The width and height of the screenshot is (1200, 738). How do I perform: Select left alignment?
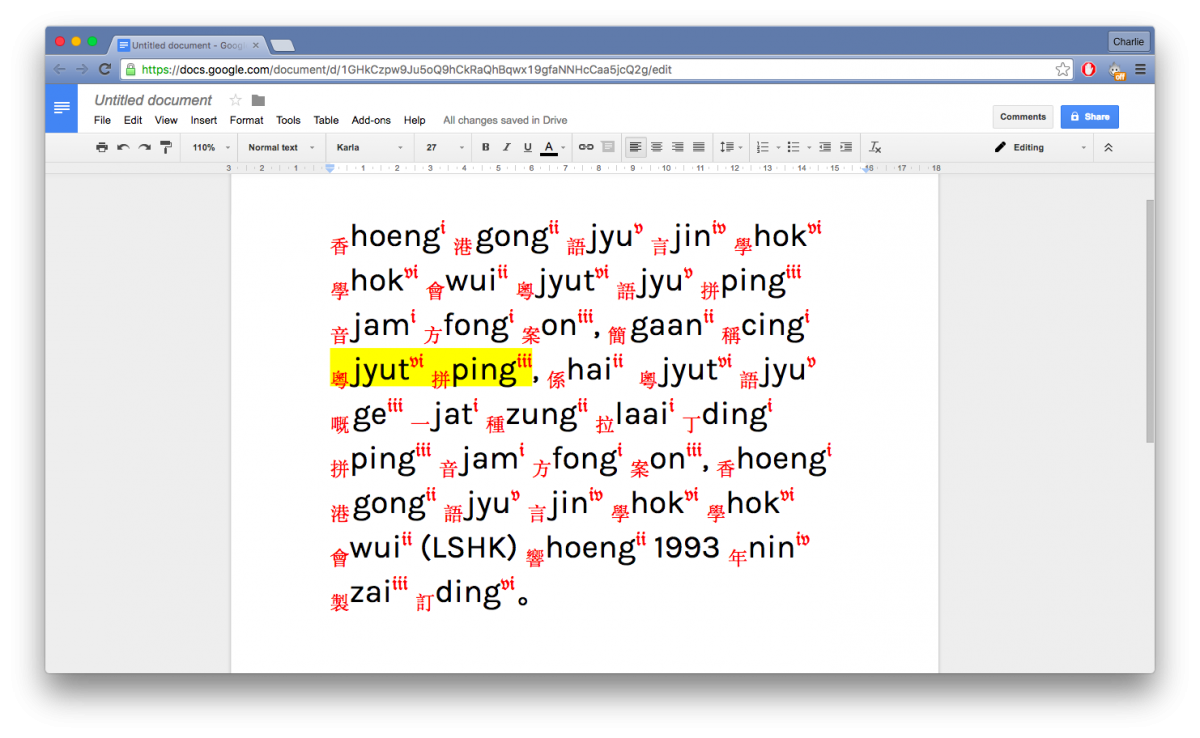pos(635,147)
